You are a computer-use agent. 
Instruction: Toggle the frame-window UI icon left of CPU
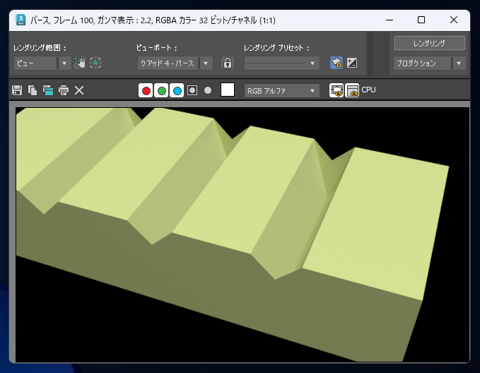(352, 90)
